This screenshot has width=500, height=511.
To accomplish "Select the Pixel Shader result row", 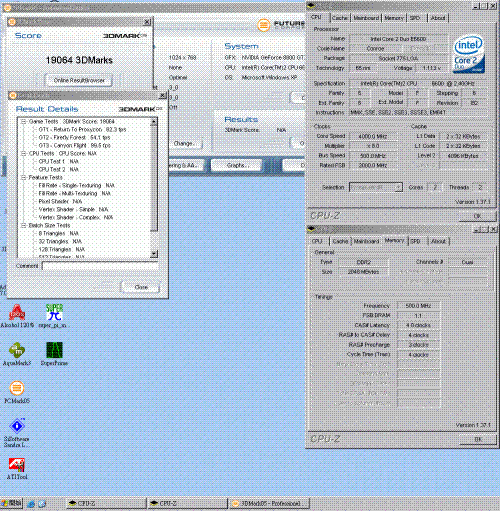I will point(60,201).
